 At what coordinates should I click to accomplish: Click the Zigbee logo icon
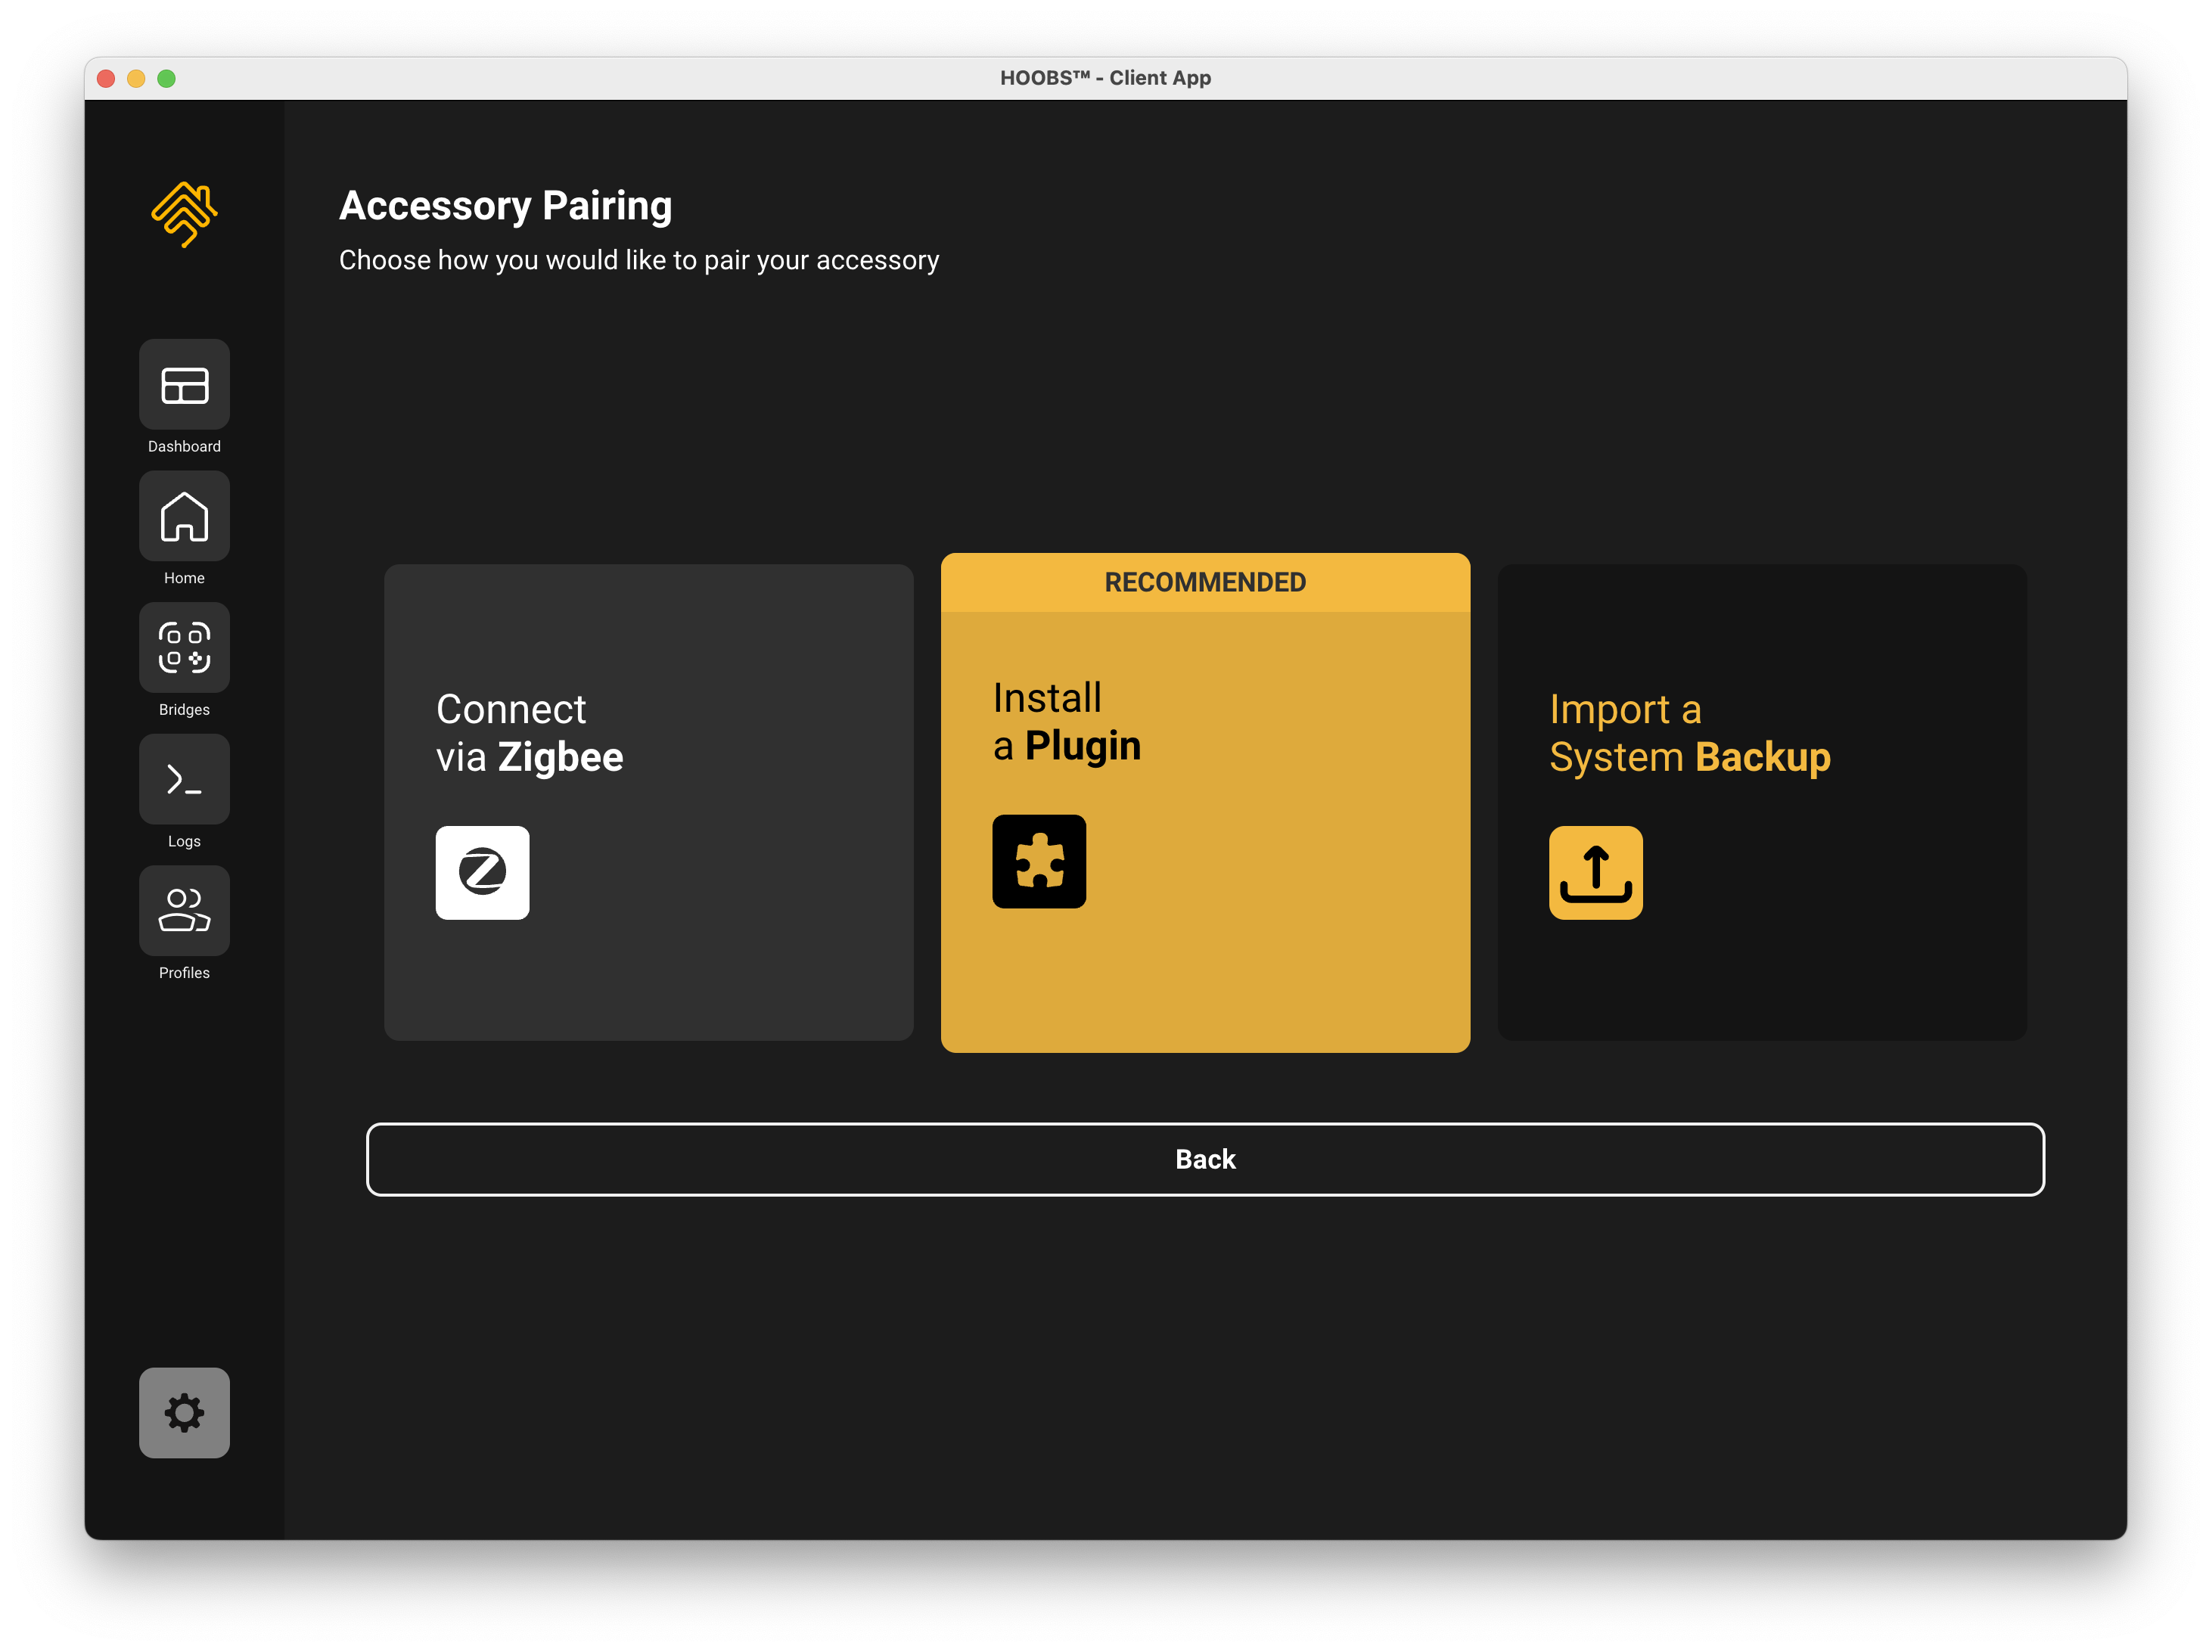(x=482, y=872)
